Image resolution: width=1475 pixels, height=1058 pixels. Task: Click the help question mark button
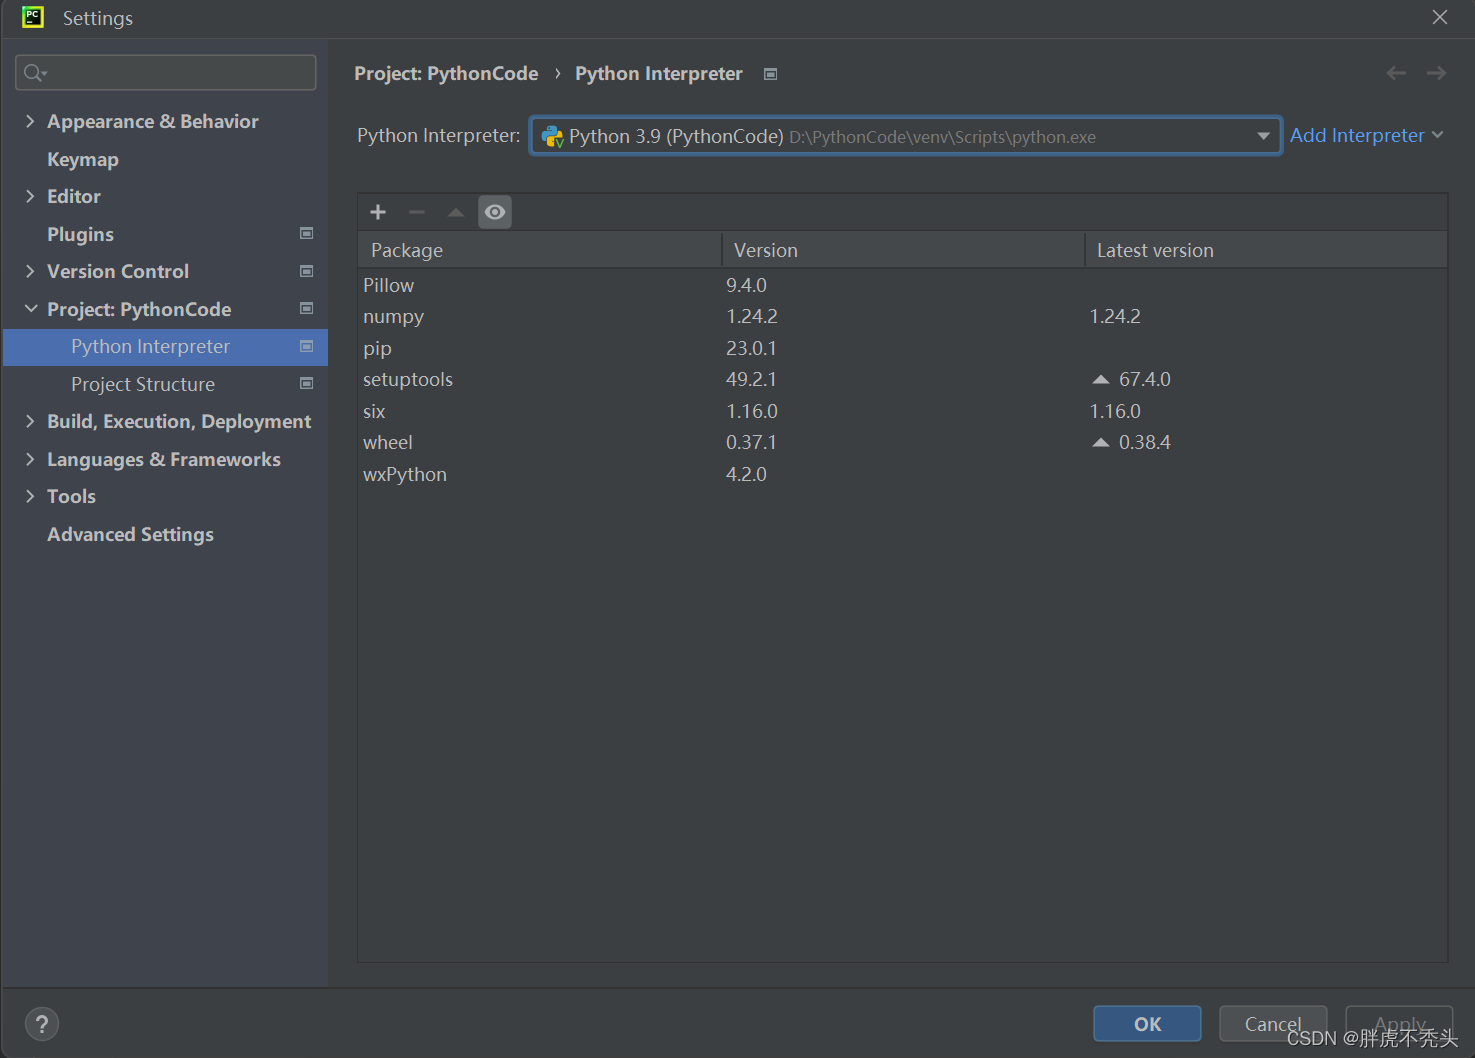coord(42,1024)
